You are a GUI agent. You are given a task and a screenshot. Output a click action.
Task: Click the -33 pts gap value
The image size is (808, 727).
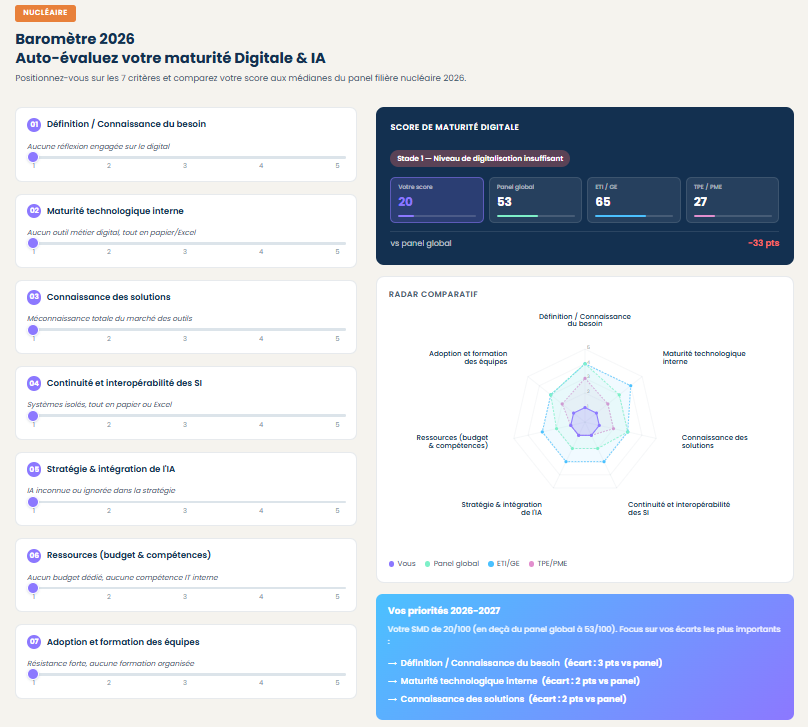764,243
